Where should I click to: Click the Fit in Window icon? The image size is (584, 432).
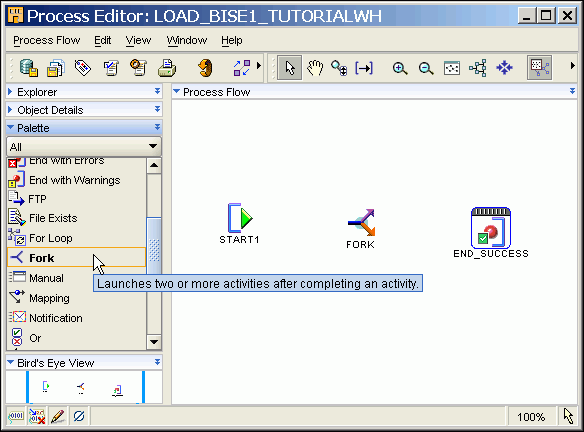pyautogui.click(x=452, y=69)
